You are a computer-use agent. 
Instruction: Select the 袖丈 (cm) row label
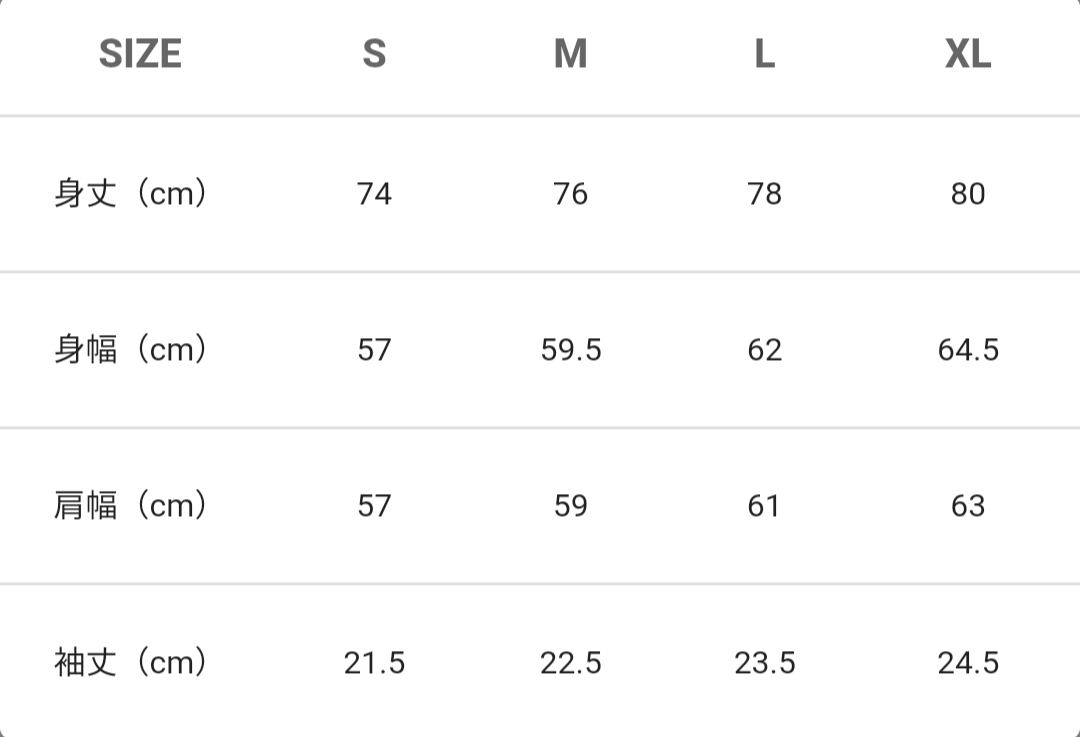pos(130,662)
